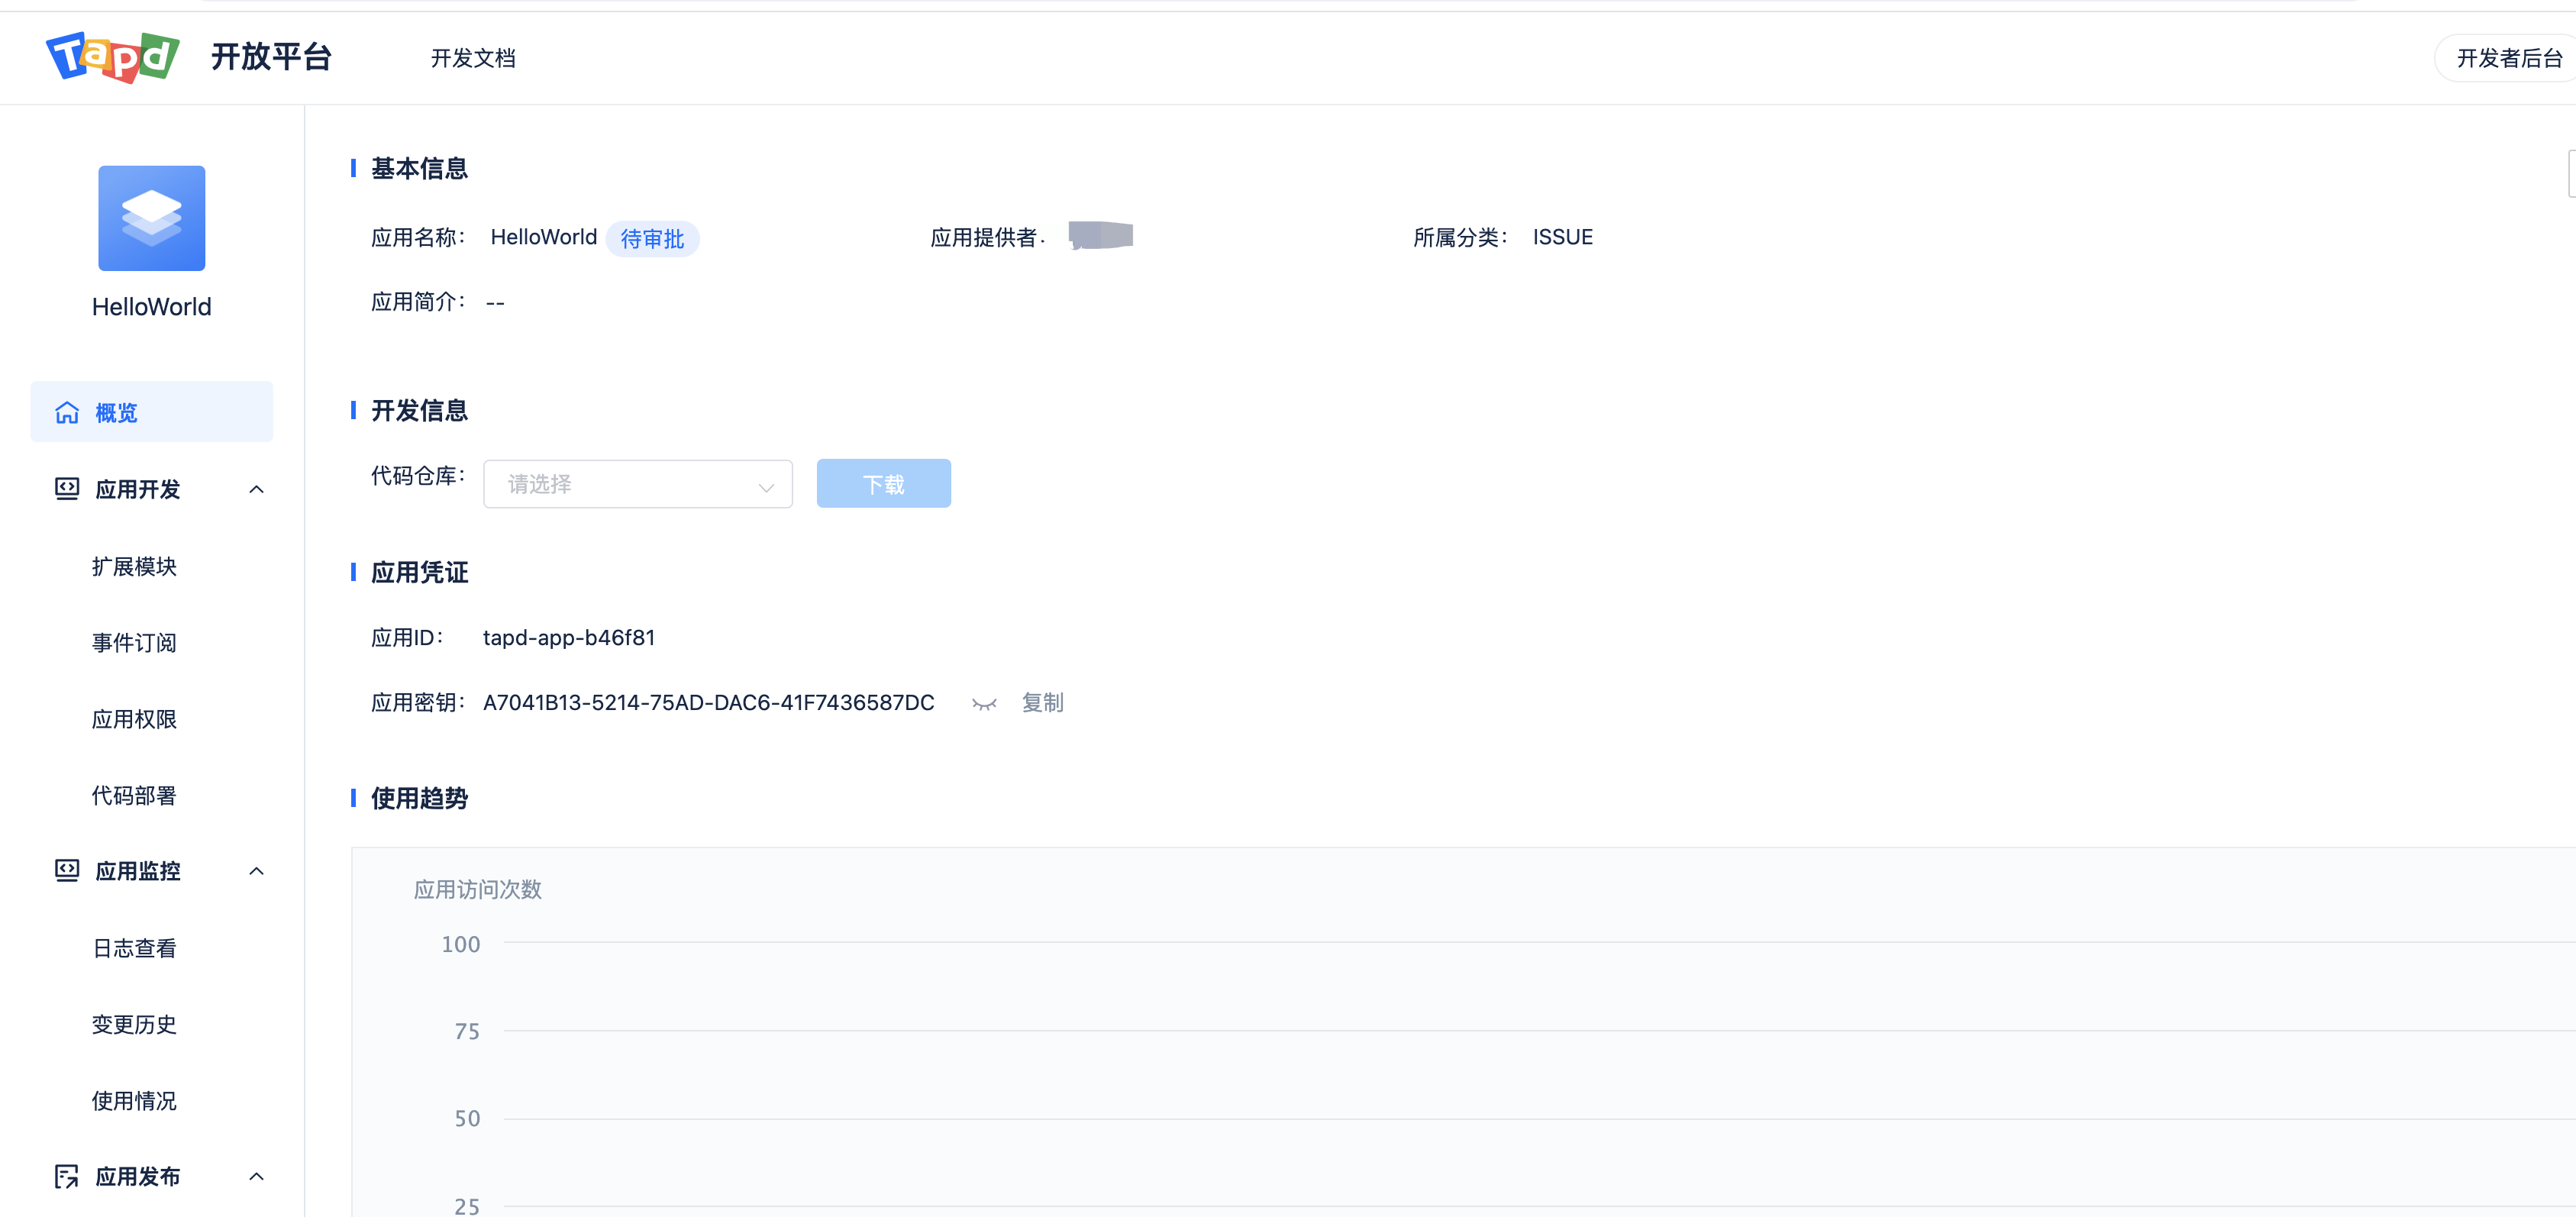Open 变更历史 in the sidebar
2576x1217 pixels.
134,1024
